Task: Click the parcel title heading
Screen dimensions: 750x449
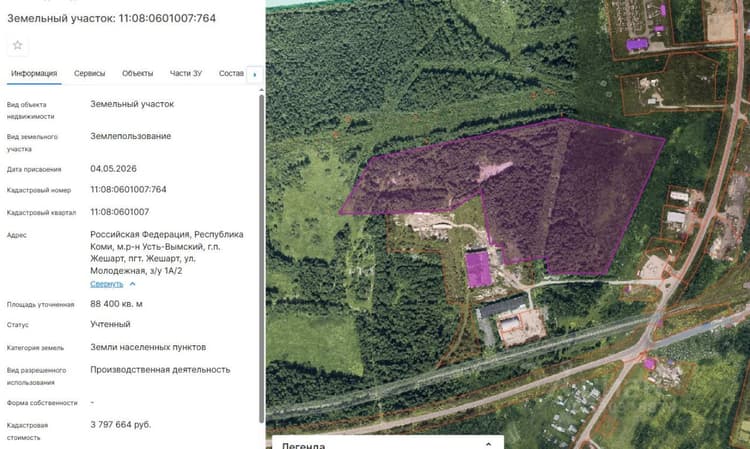Action: coord(111,18)
